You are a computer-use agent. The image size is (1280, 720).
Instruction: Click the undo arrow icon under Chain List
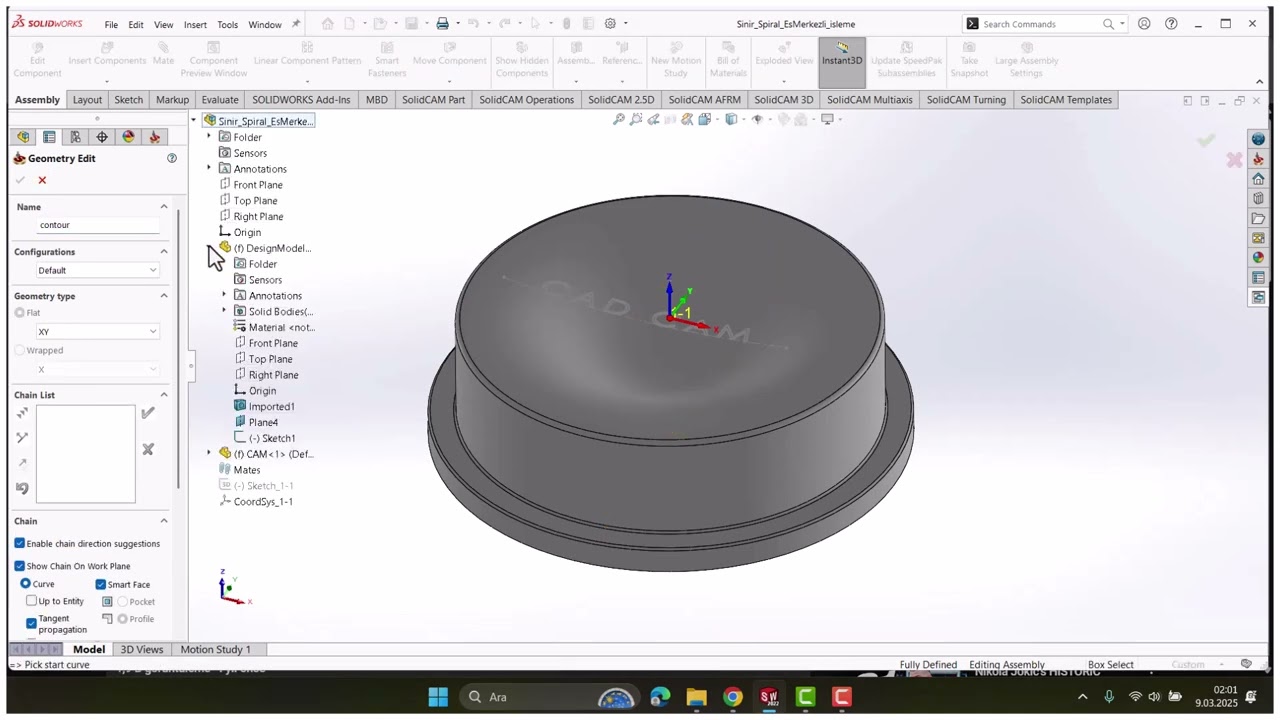click(22, 488)
